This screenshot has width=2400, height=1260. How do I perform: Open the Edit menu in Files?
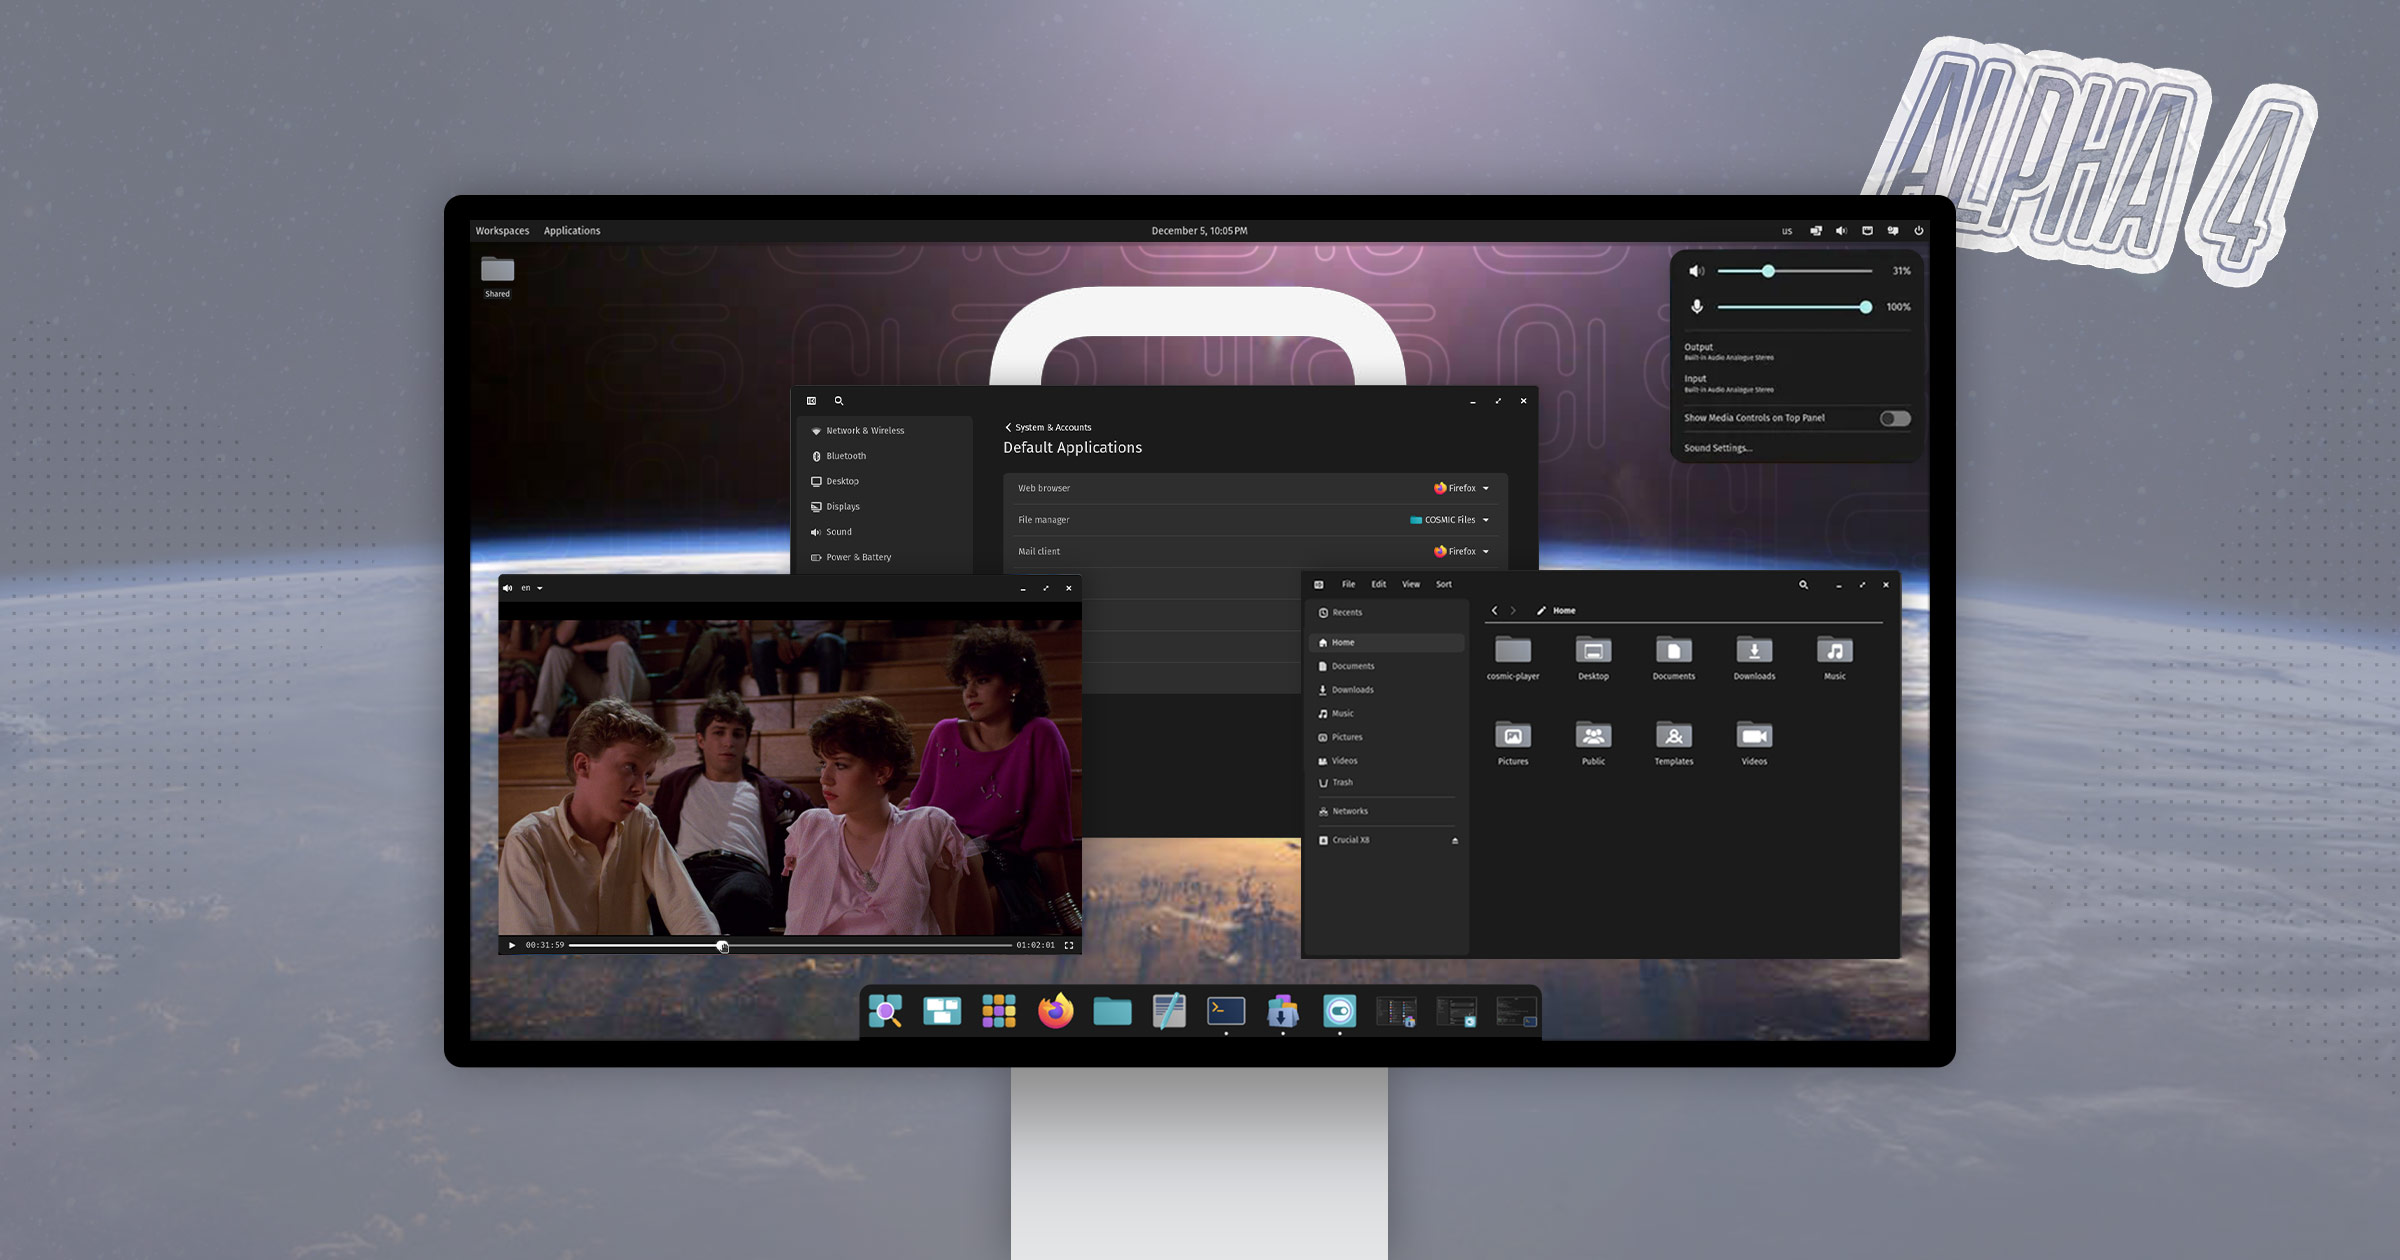1378,585
